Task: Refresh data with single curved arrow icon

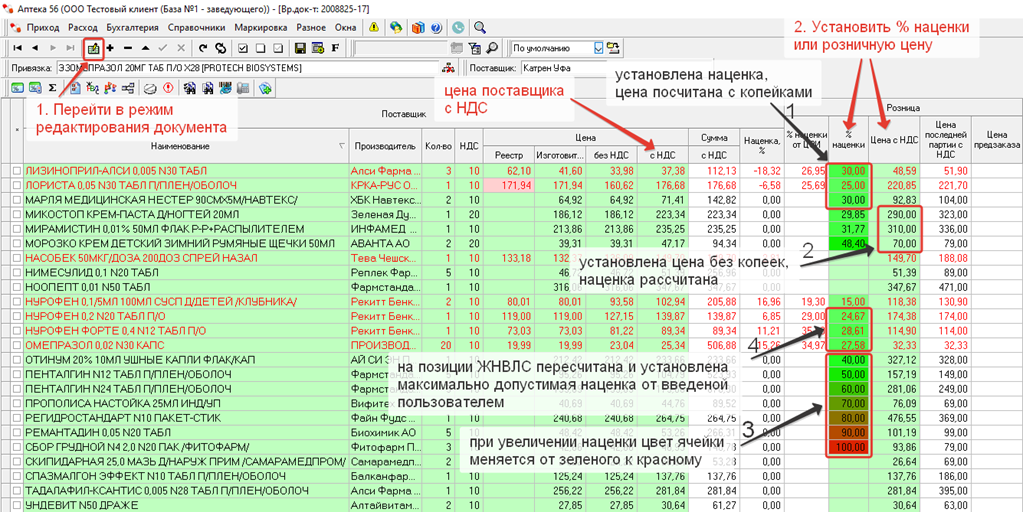Action: pos(203,48)
